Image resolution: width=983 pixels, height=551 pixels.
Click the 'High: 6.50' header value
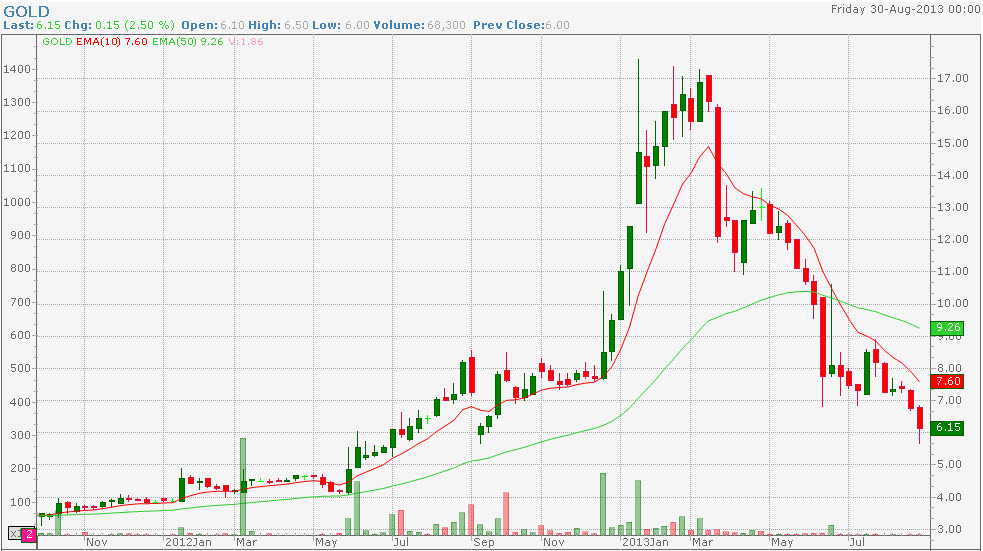(x=278, y=25)
